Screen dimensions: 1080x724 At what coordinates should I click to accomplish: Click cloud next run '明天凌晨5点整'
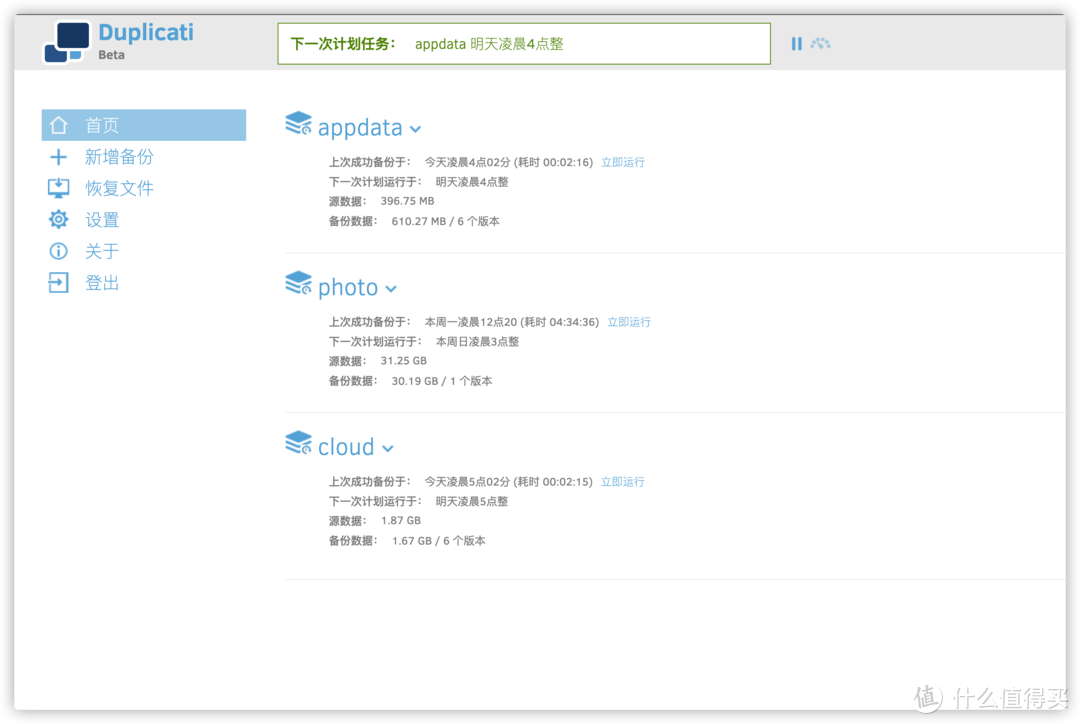472,501
